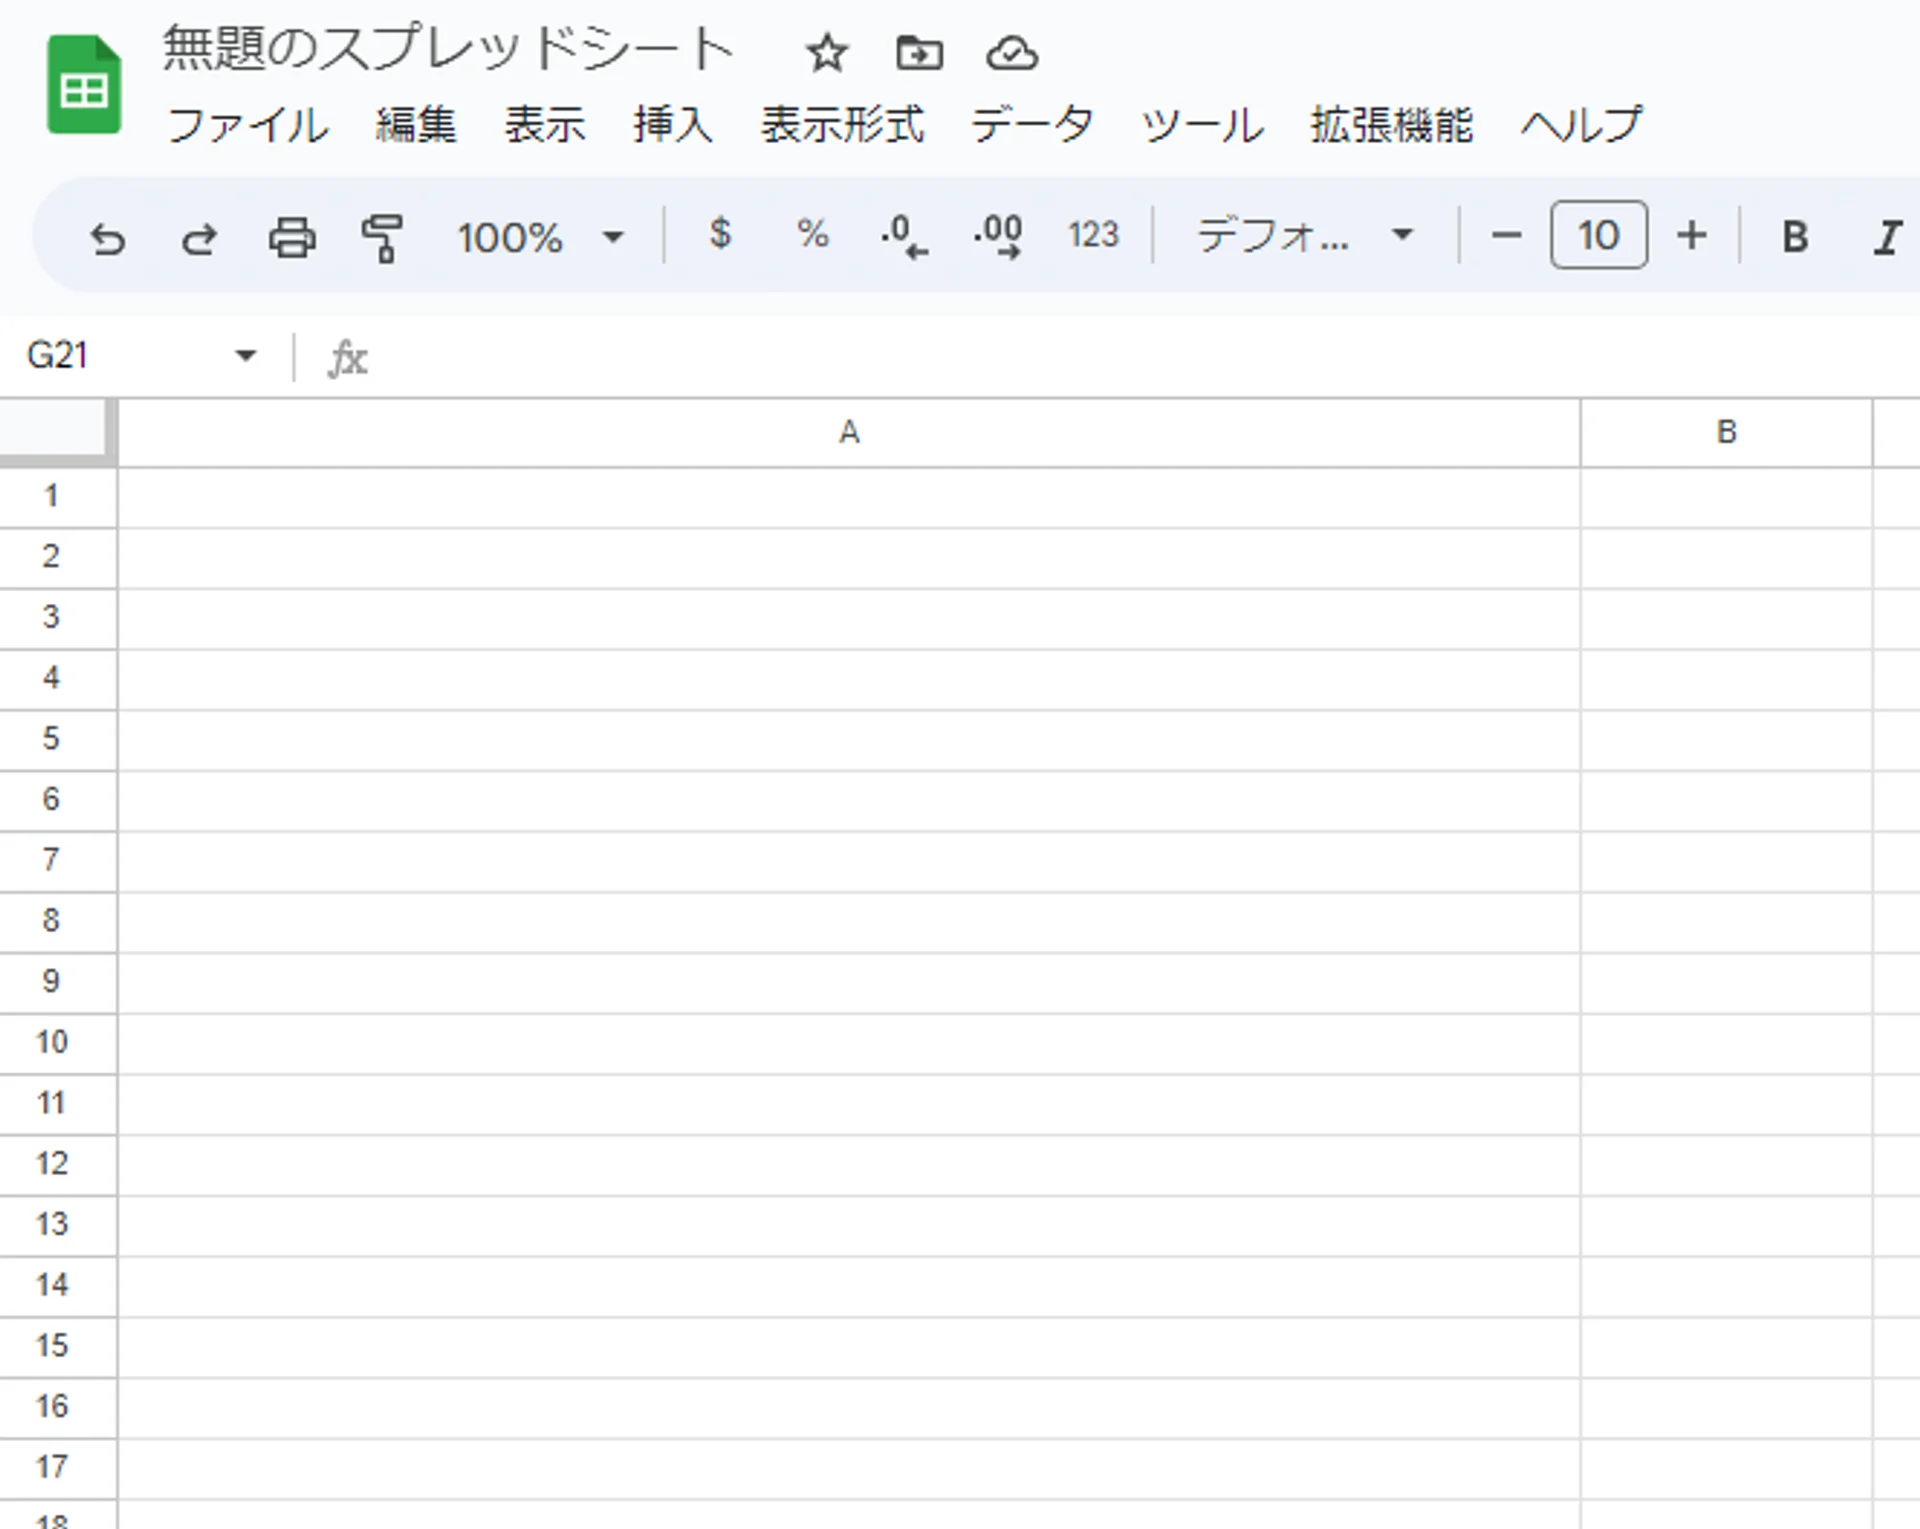Click the undo arrow icon
Screen dimensions: 1920x1529
coord(108,238)
